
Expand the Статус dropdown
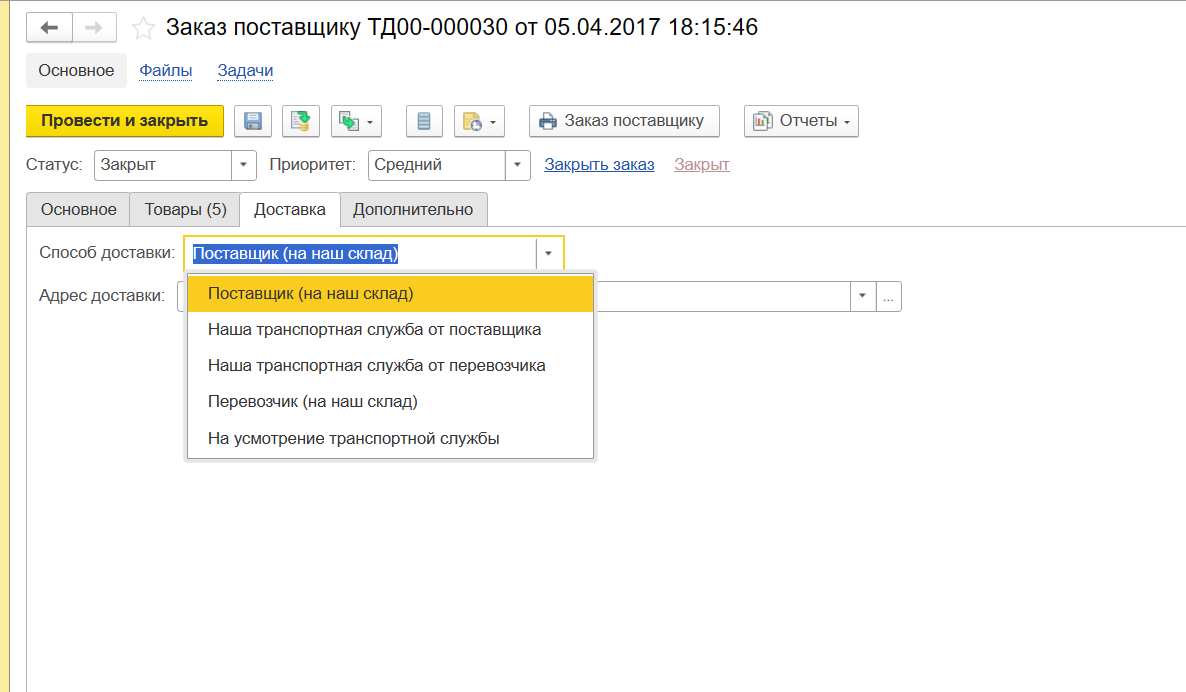(244, 165)
